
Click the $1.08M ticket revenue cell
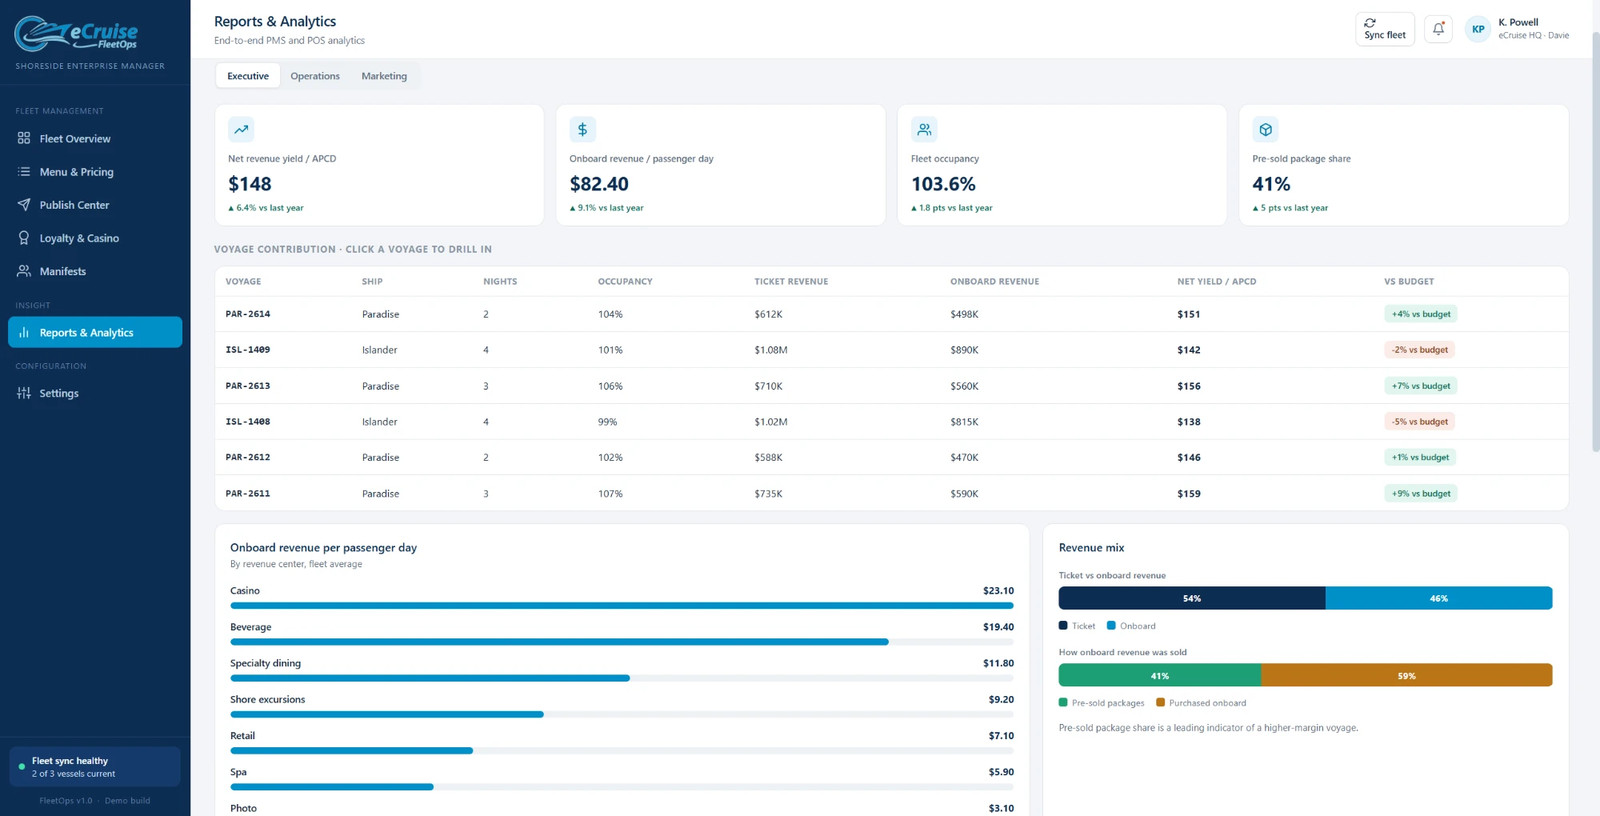click(x=771, y=350)
